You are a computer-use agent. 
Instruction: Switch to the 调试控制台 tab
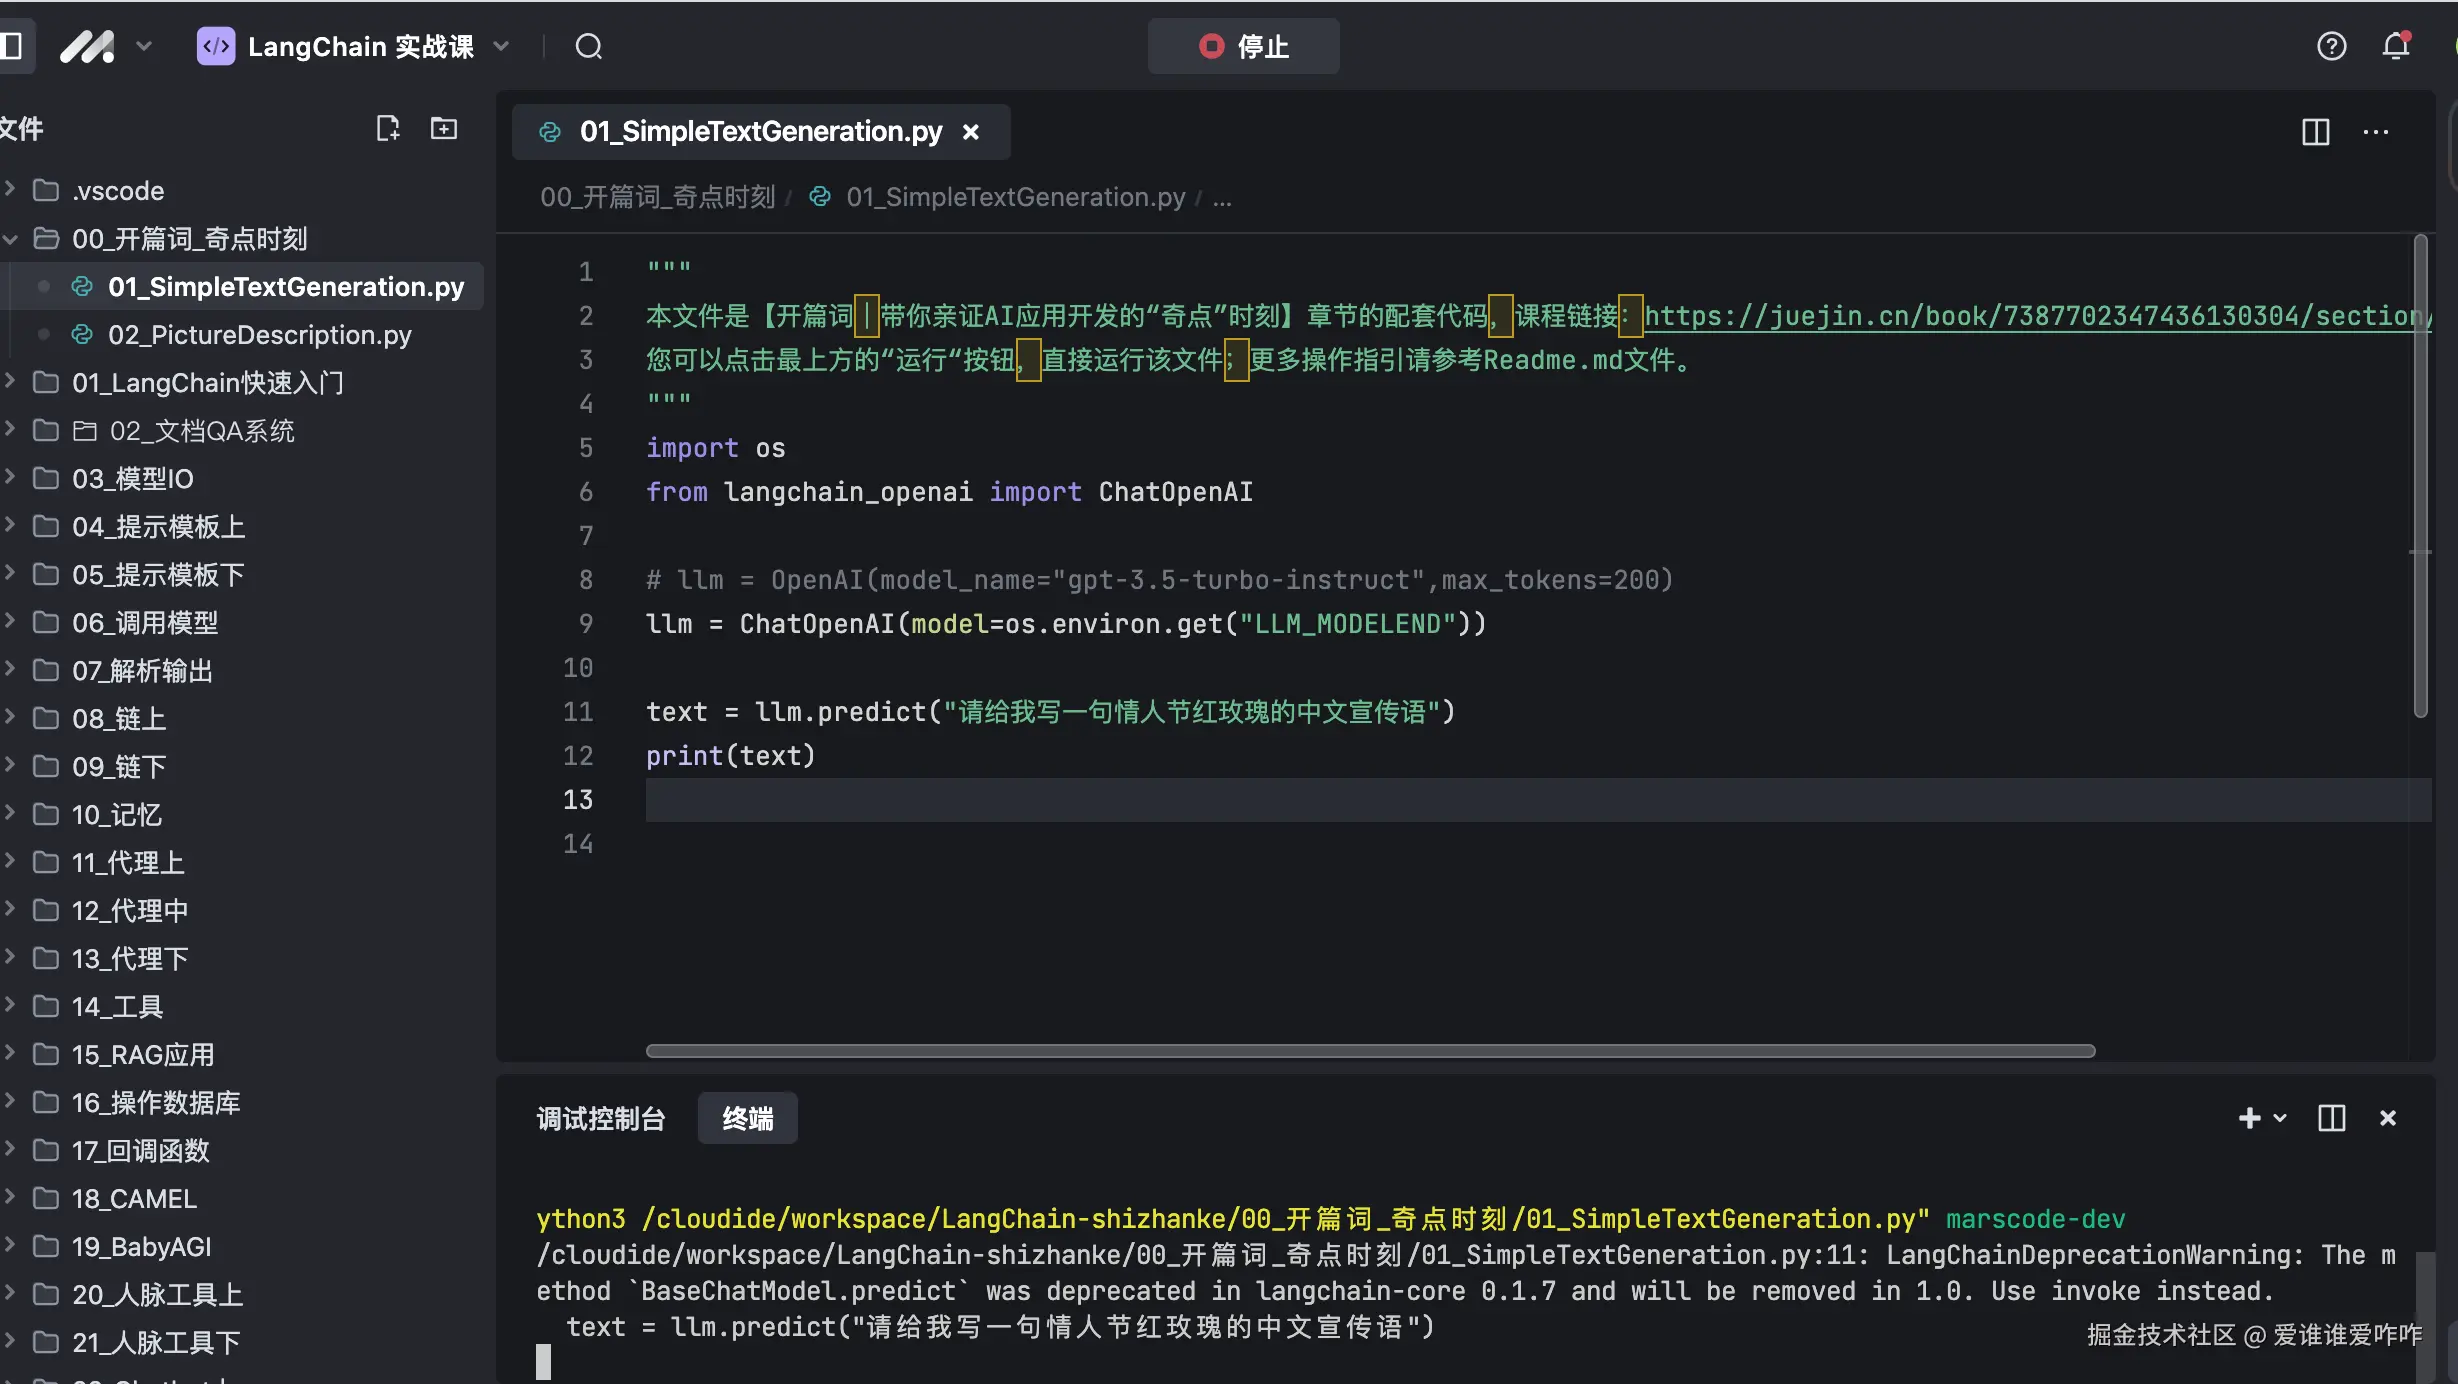[x=600, y=1118]
